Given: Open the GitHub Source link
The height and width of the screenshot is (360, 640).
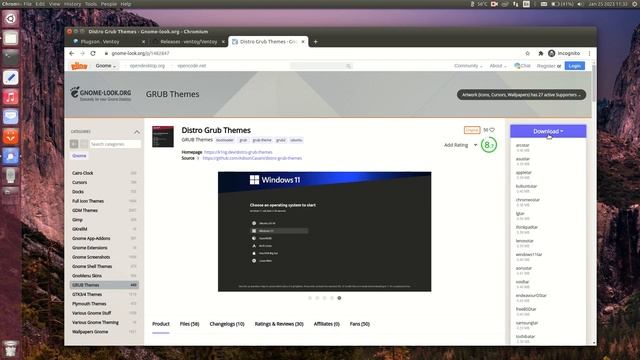Looking at the screenshot, I should (x=252, y=158).
